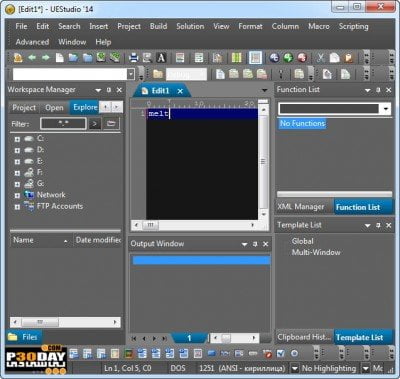The width and height of the screenshot is (400, 379).
Task: Click the green globe icon
Action: tap(288, 58)
